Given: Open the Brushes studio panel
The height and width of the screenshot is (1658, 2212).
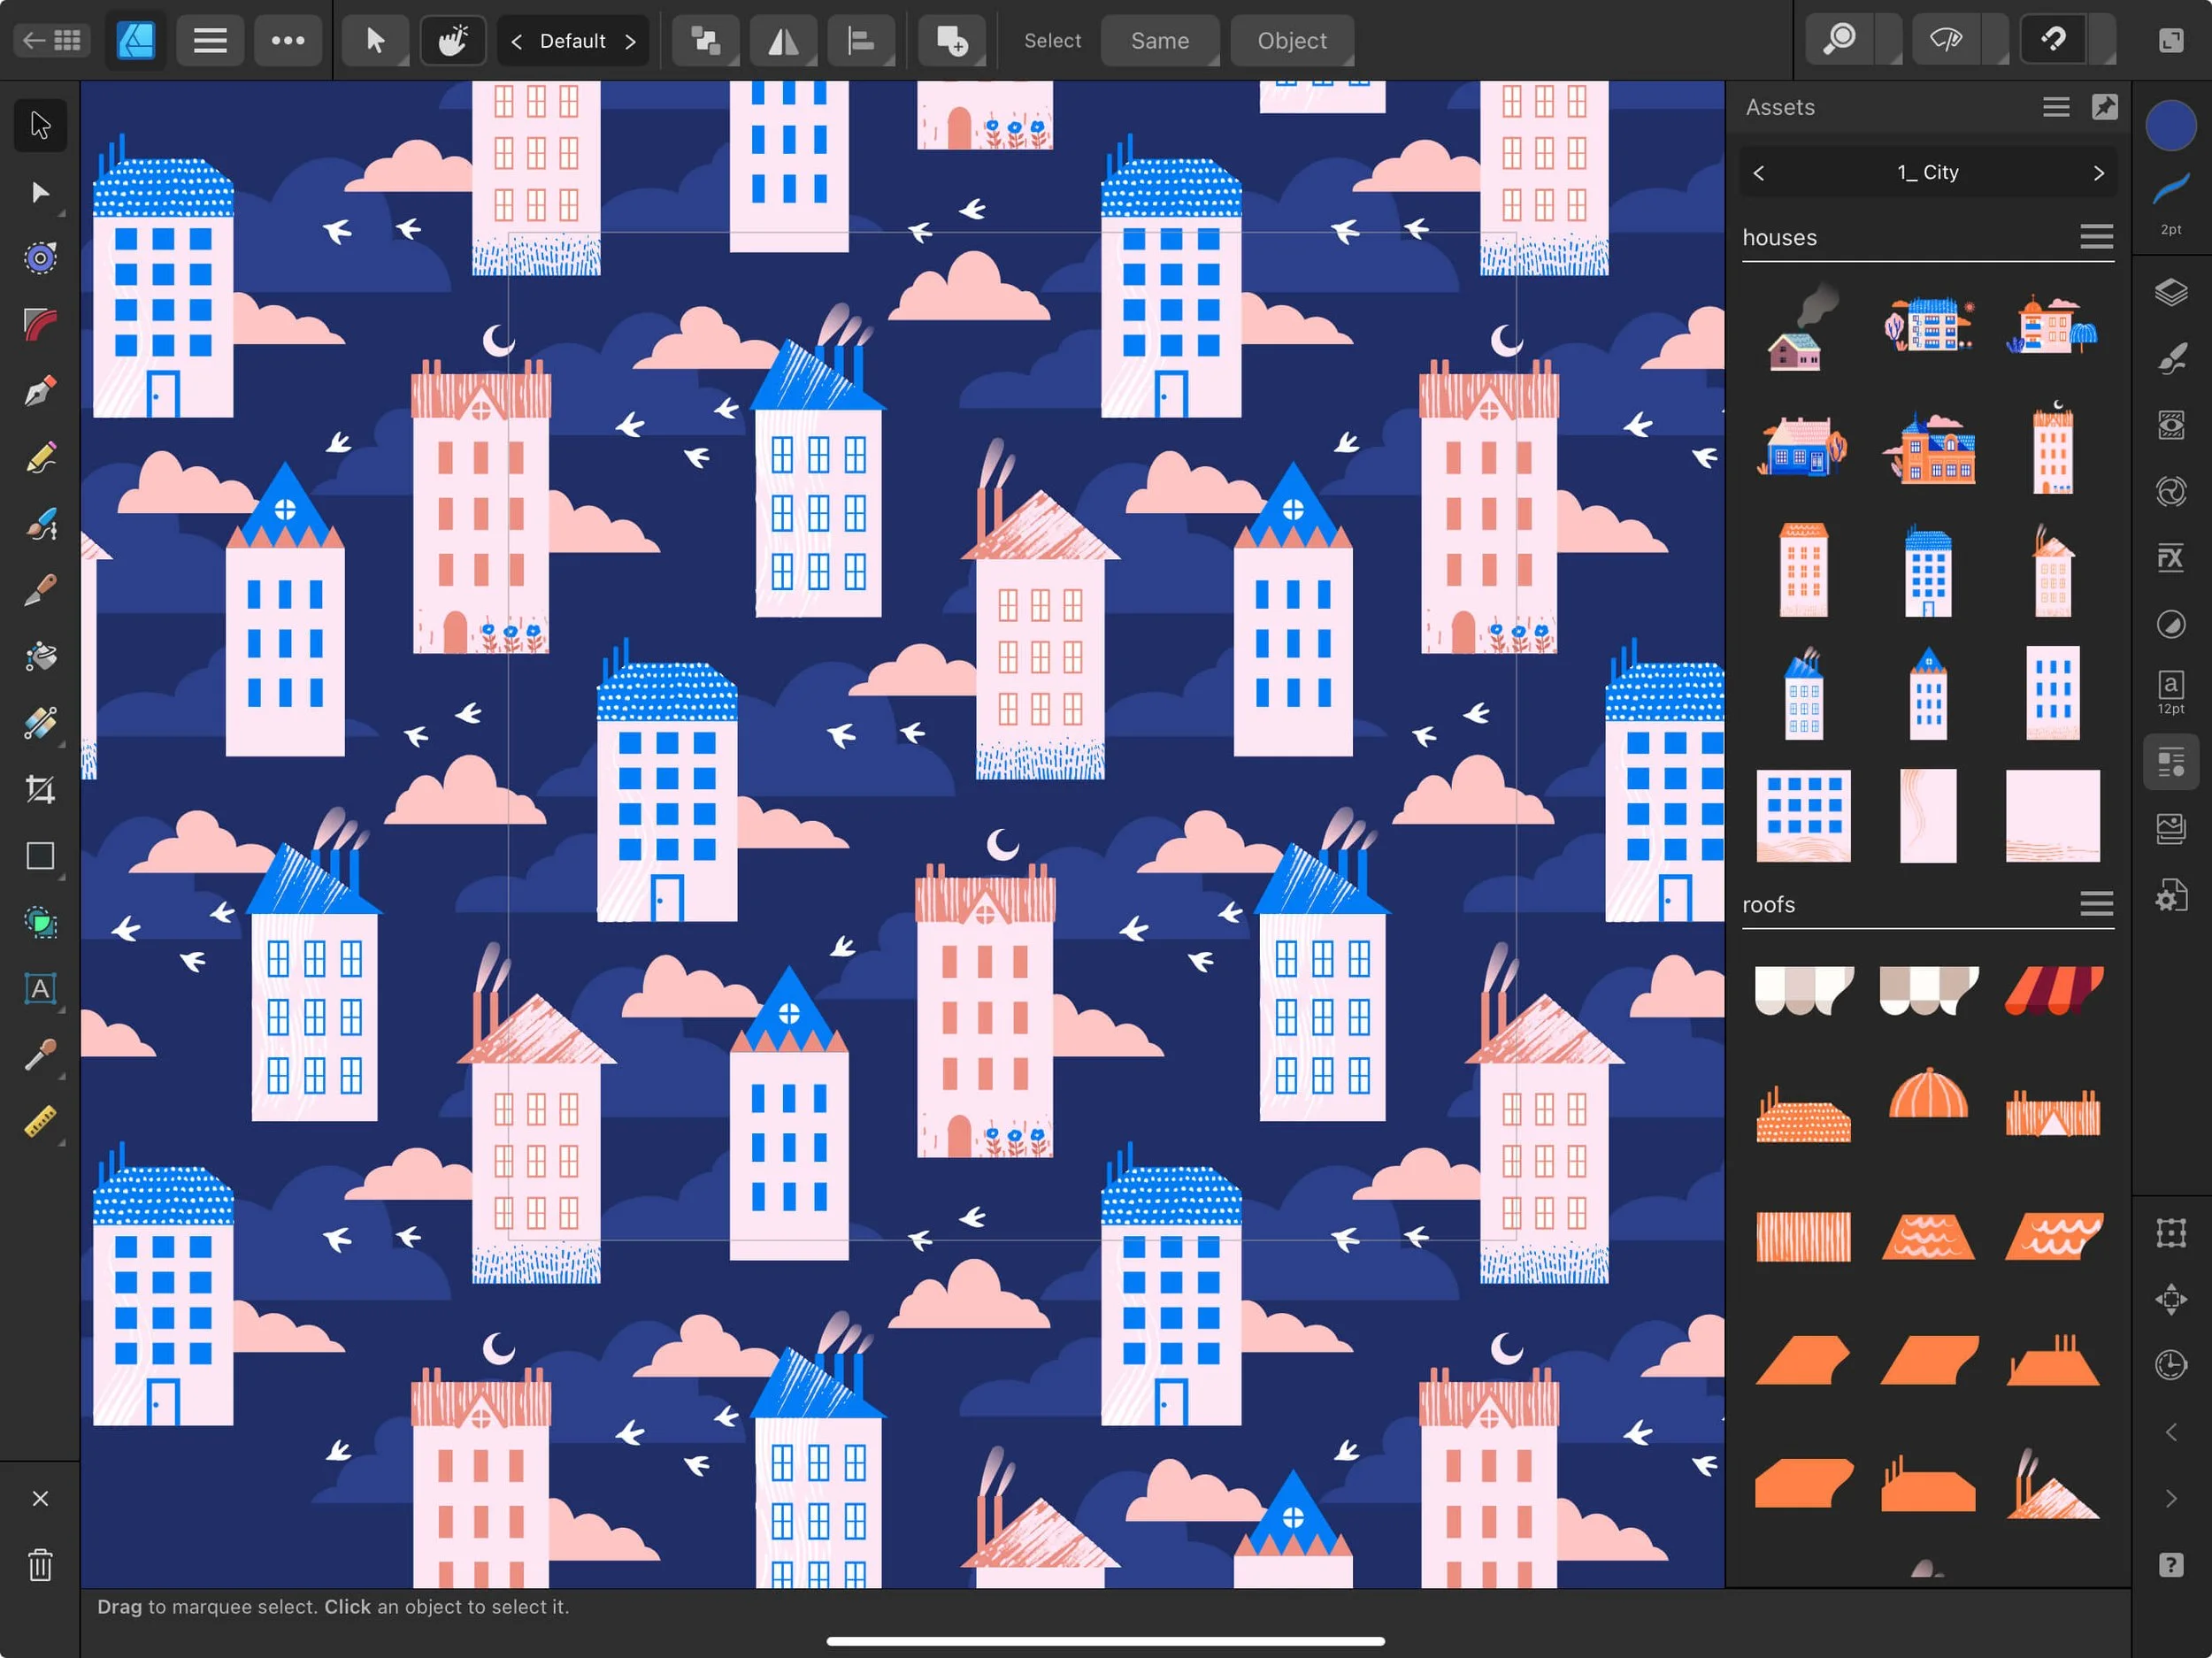Looking at the screenshot, I should [2170, 359].
